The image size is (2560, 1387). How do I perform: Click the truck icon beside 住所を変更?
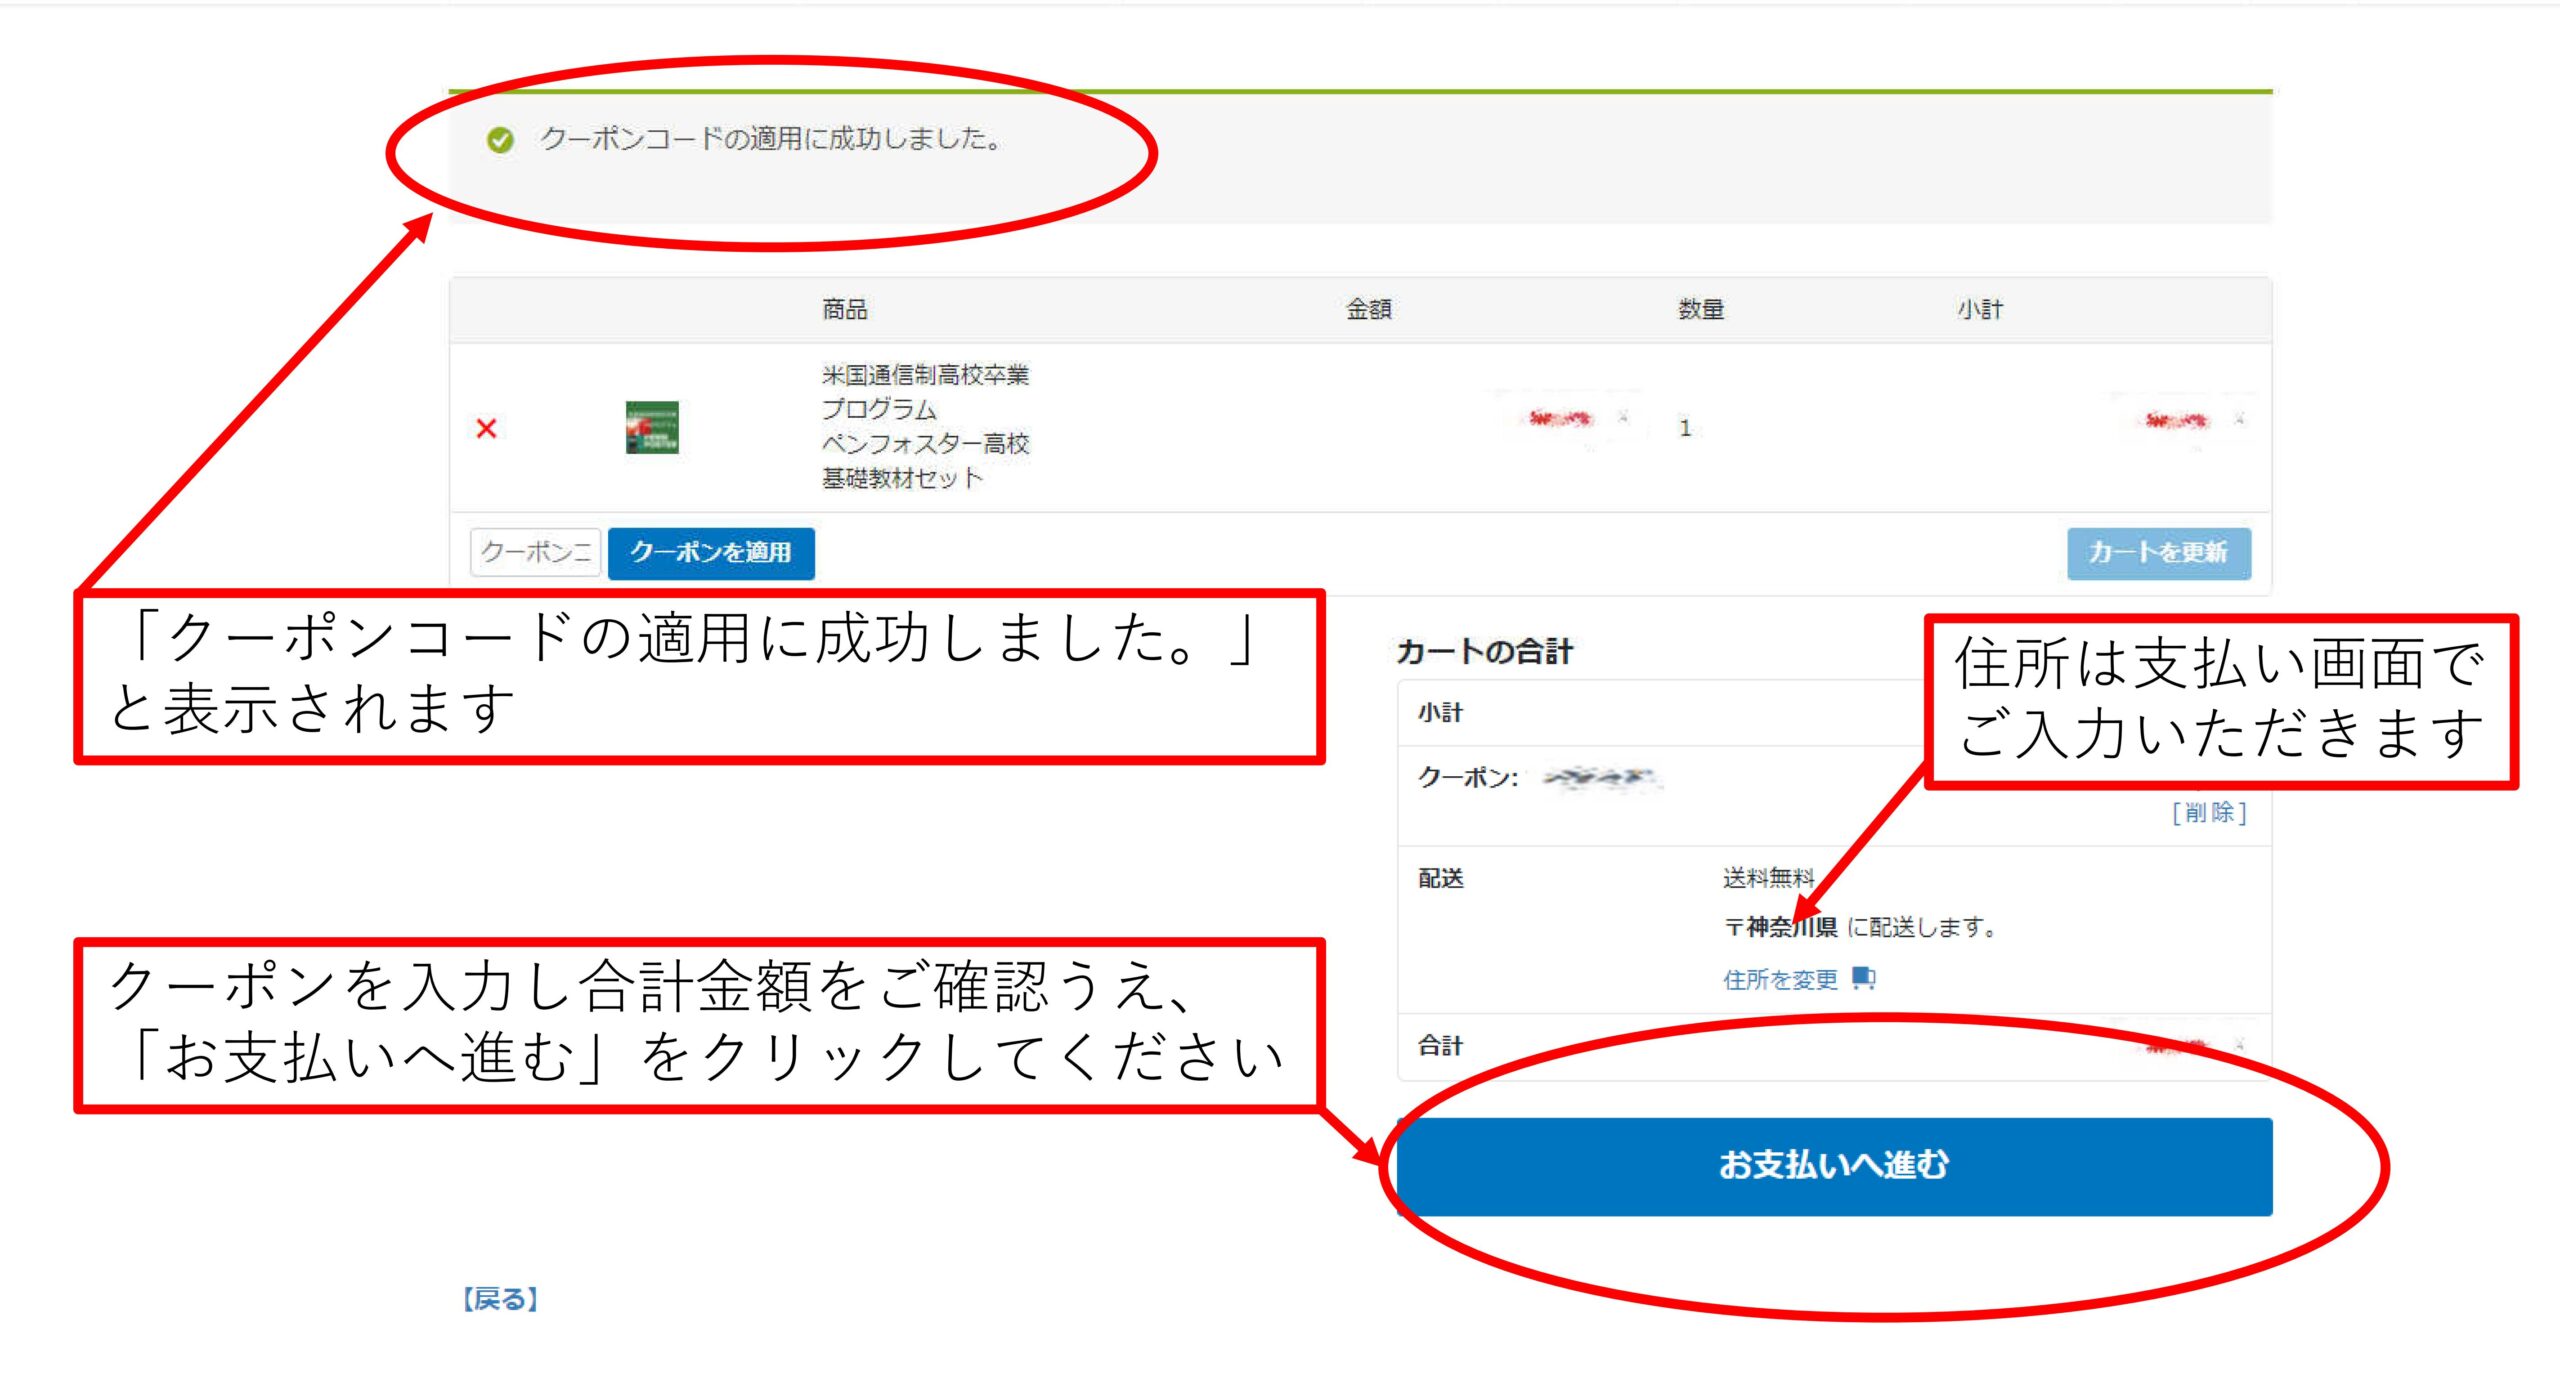1863,978
